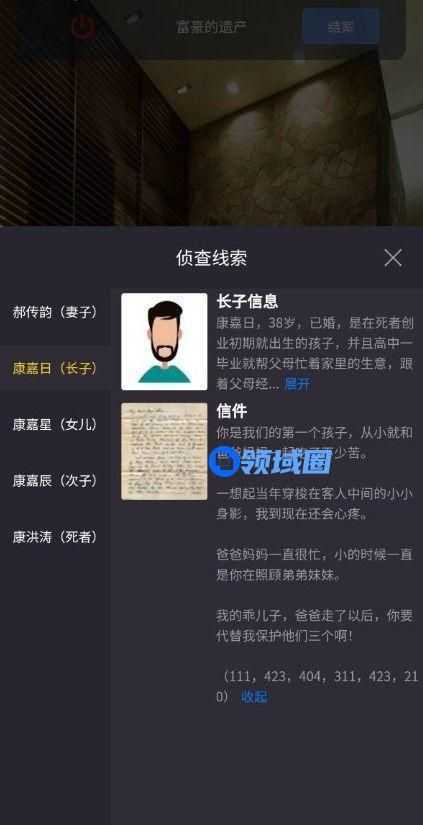423x825 pixels.
Task: Click the 信件 clue title
Action: [x=231, y=411]
